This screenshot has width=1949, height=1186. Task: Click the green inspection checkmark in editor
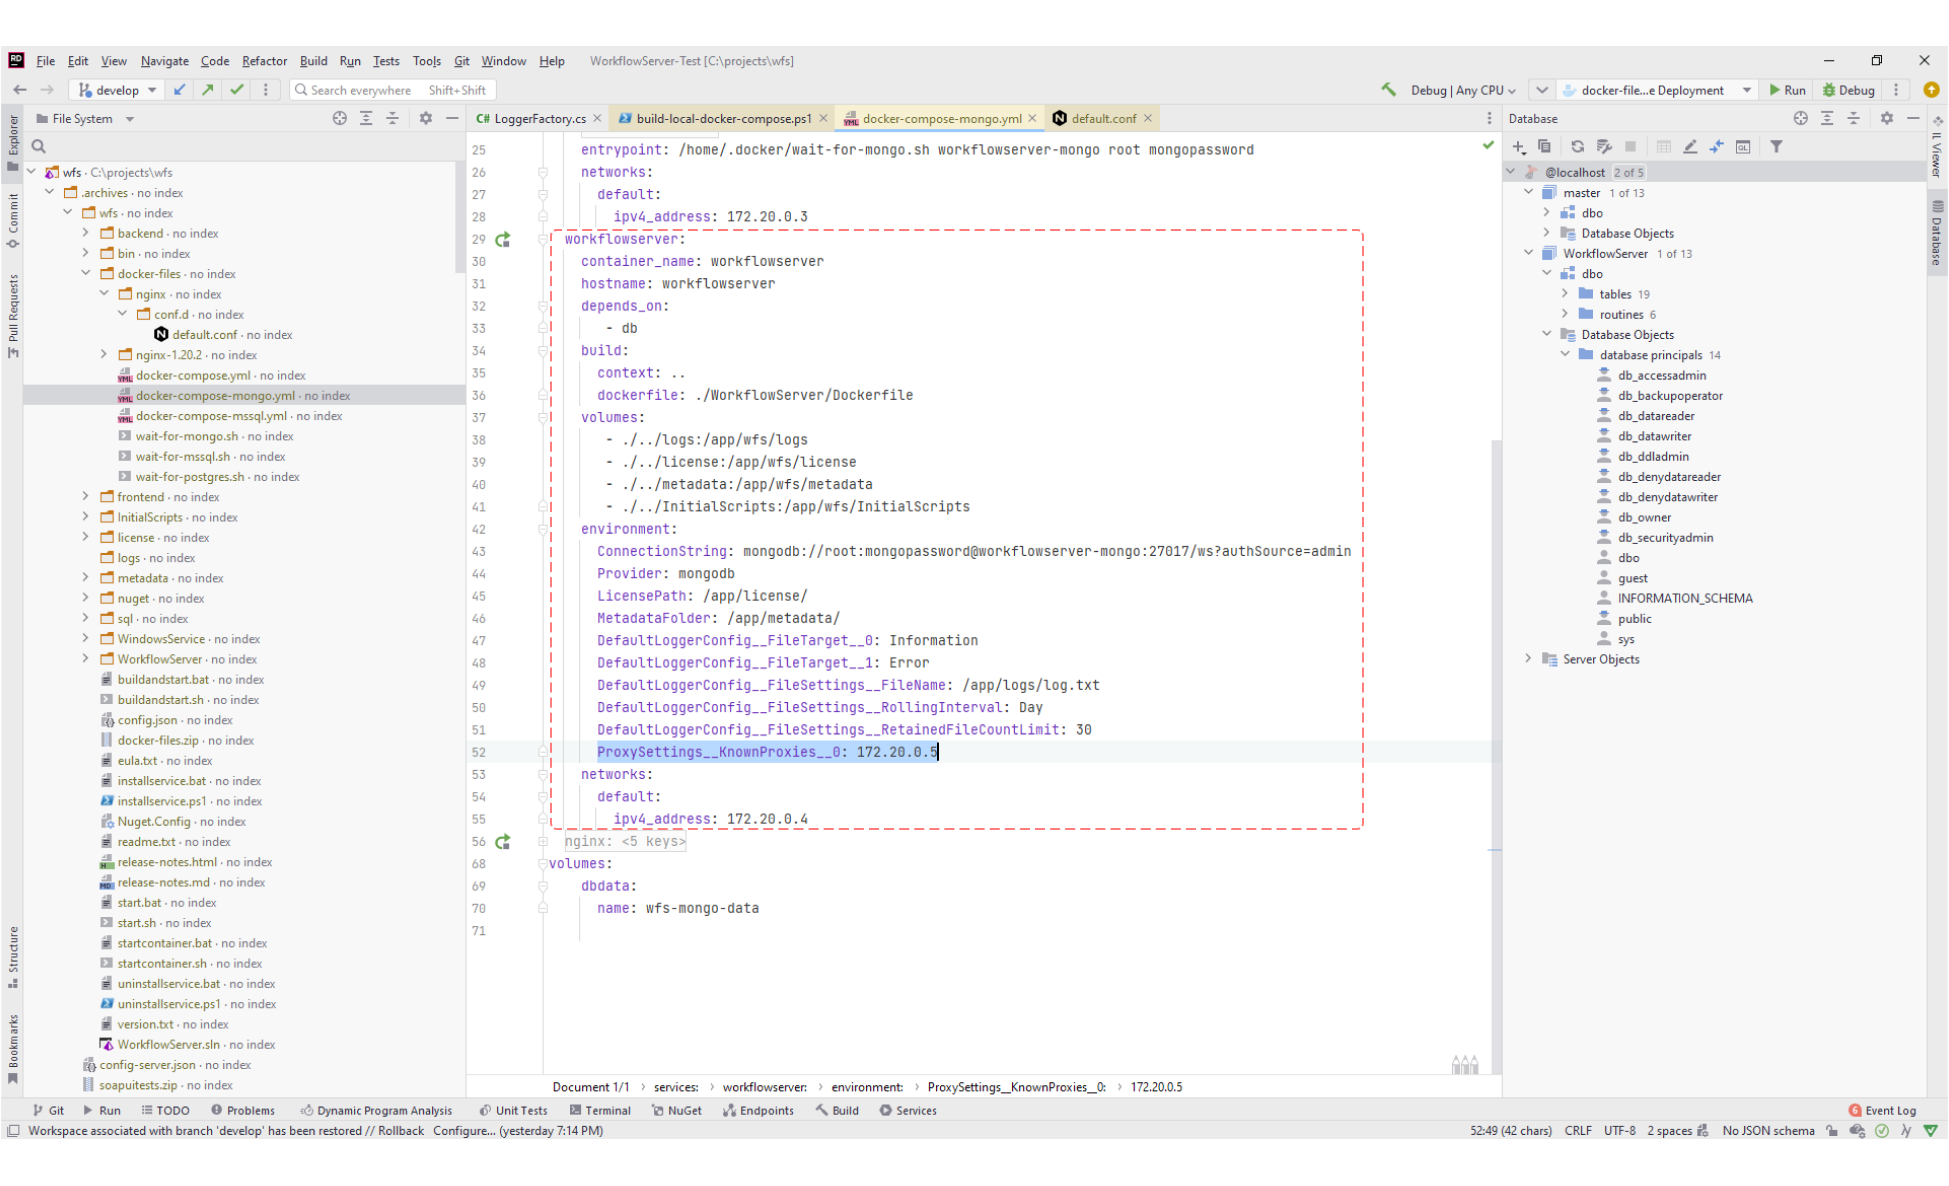pos(1488,146)
